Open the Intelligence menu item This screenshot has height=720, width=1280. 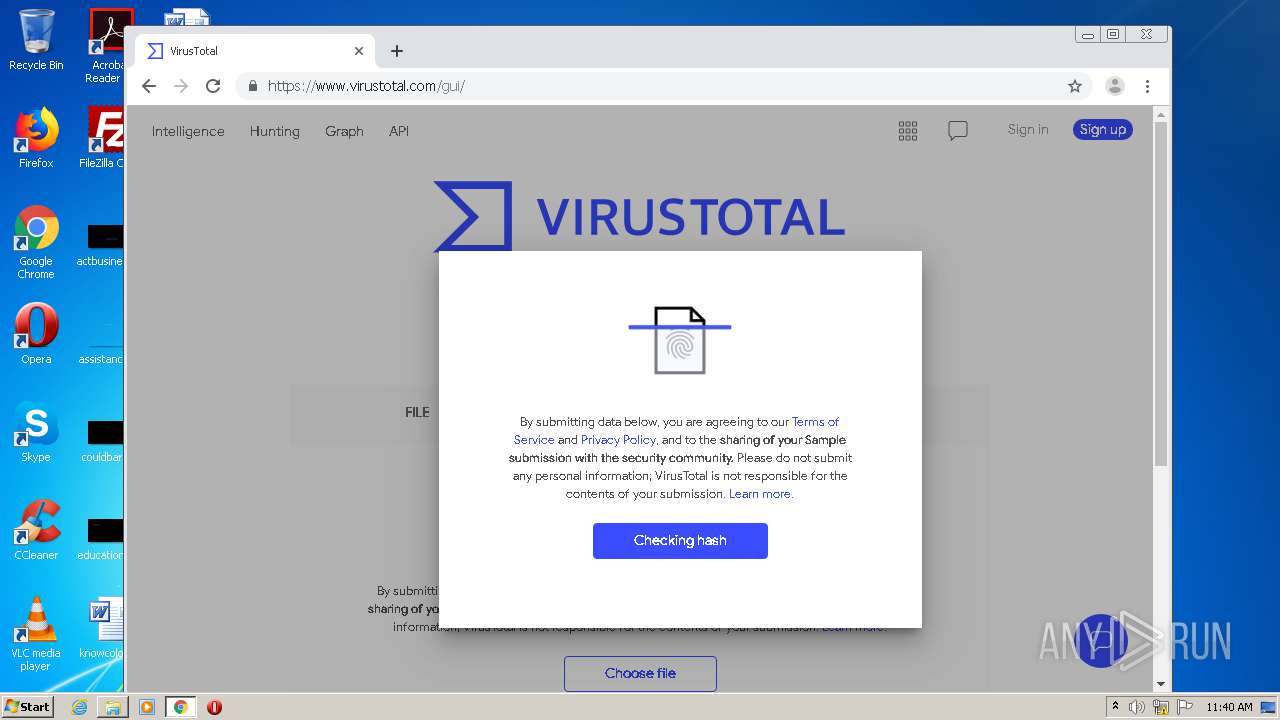[x=188, y=131]
